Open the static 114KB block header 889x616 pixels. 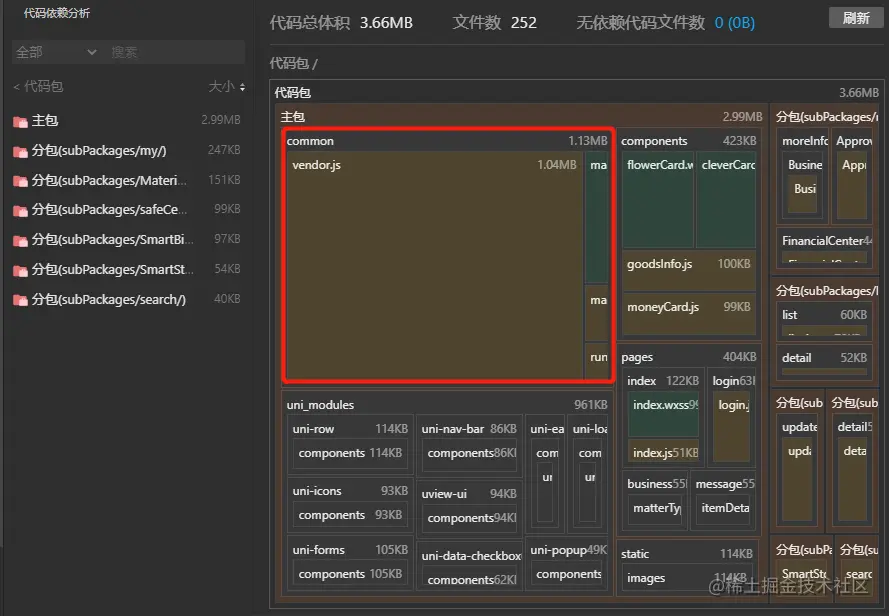(687, 554)
